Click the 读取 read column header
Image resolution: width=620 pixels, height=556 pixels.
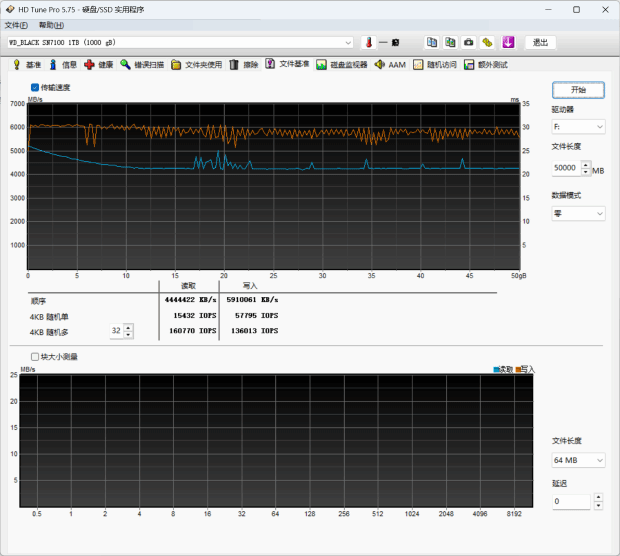click(x=189, y=286)
